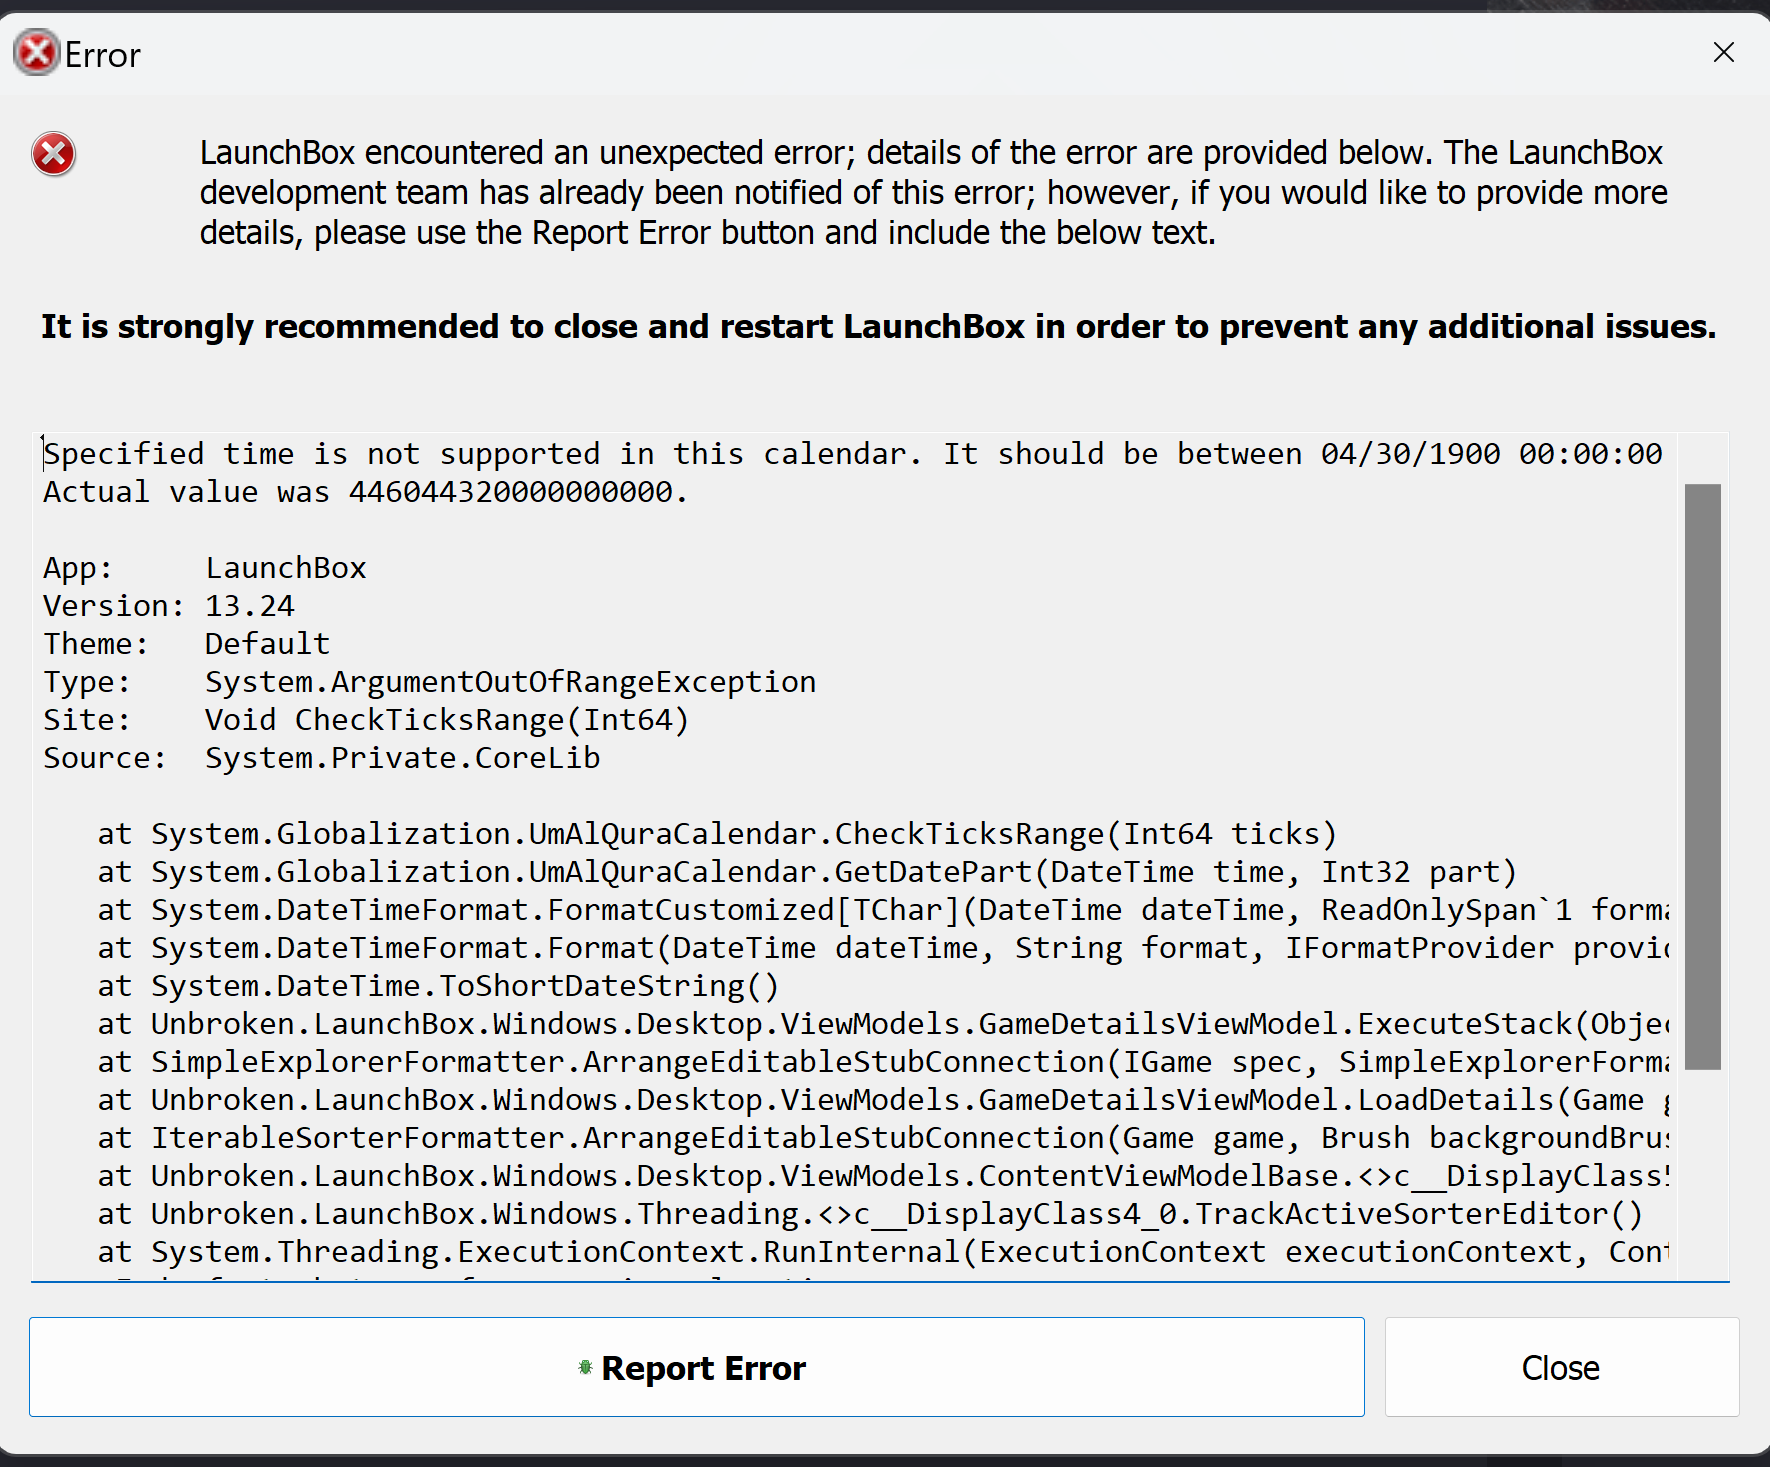Click the UmAlQuraCalendar.GetDatePart stack trace line

tap(806, 872)
